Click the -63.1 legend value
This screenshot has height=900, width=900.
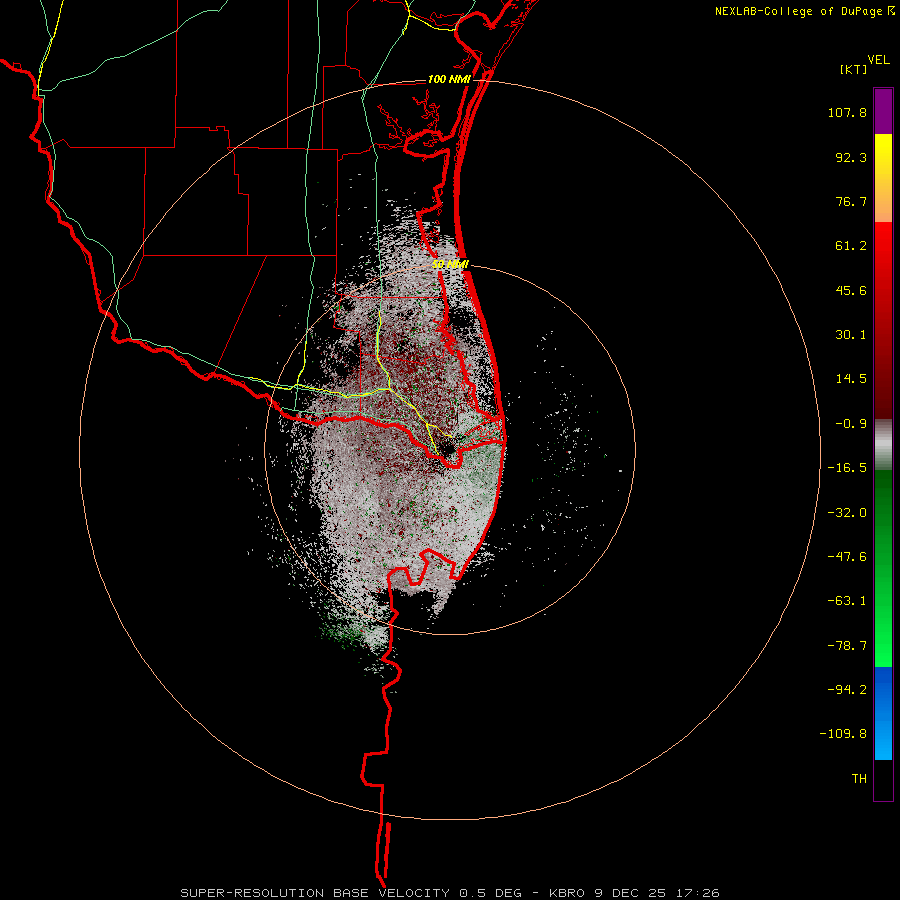847,601
